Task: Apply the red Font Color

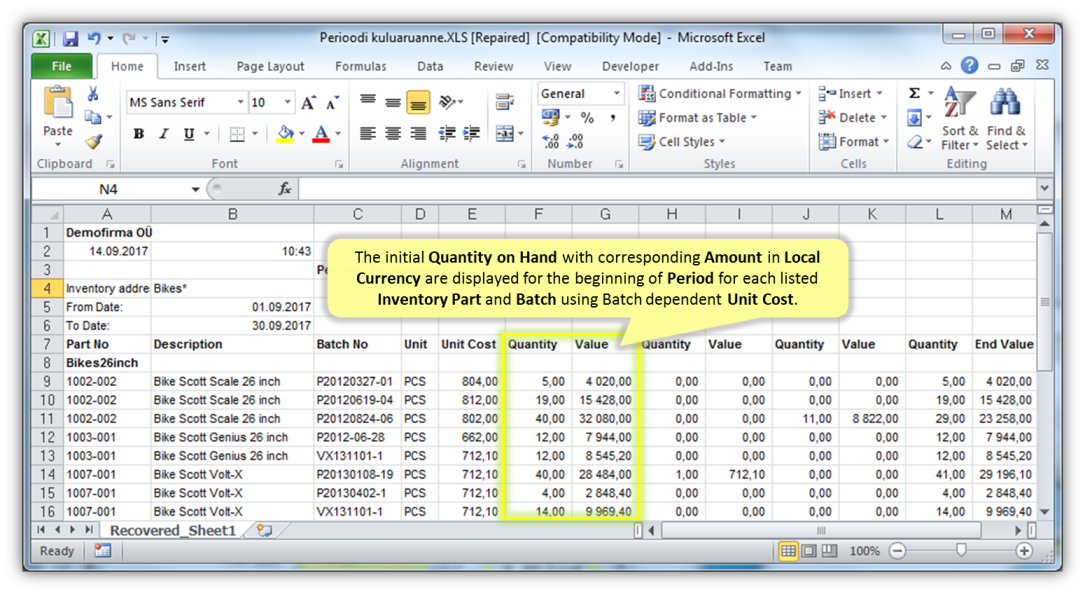Action: coord(321,134)
